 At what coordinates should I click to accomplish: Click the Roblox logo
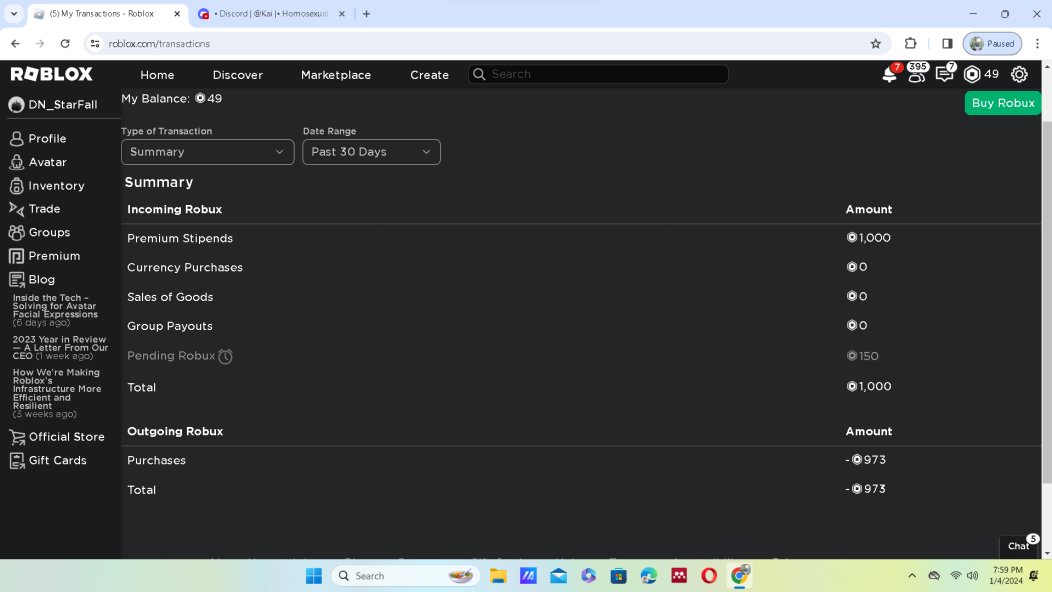pos(52,74)
